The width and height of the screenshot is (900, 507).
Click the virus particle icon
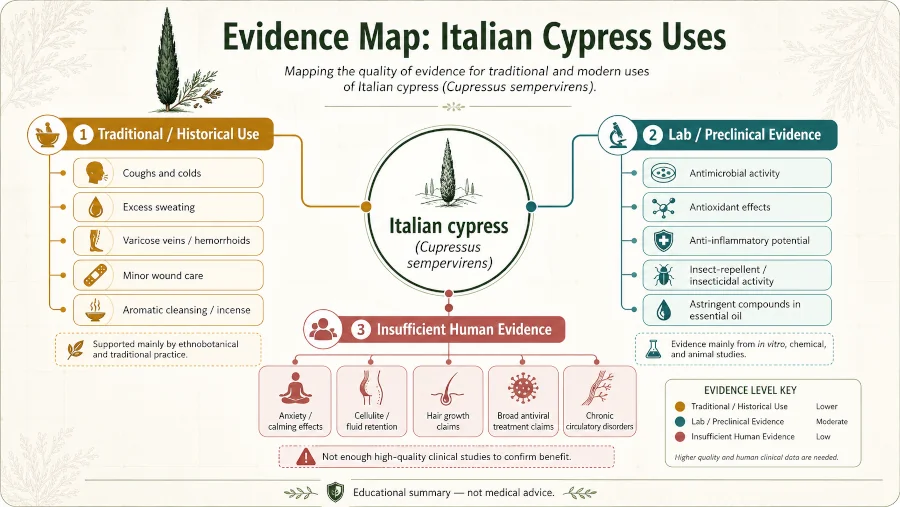pos(523,388)
